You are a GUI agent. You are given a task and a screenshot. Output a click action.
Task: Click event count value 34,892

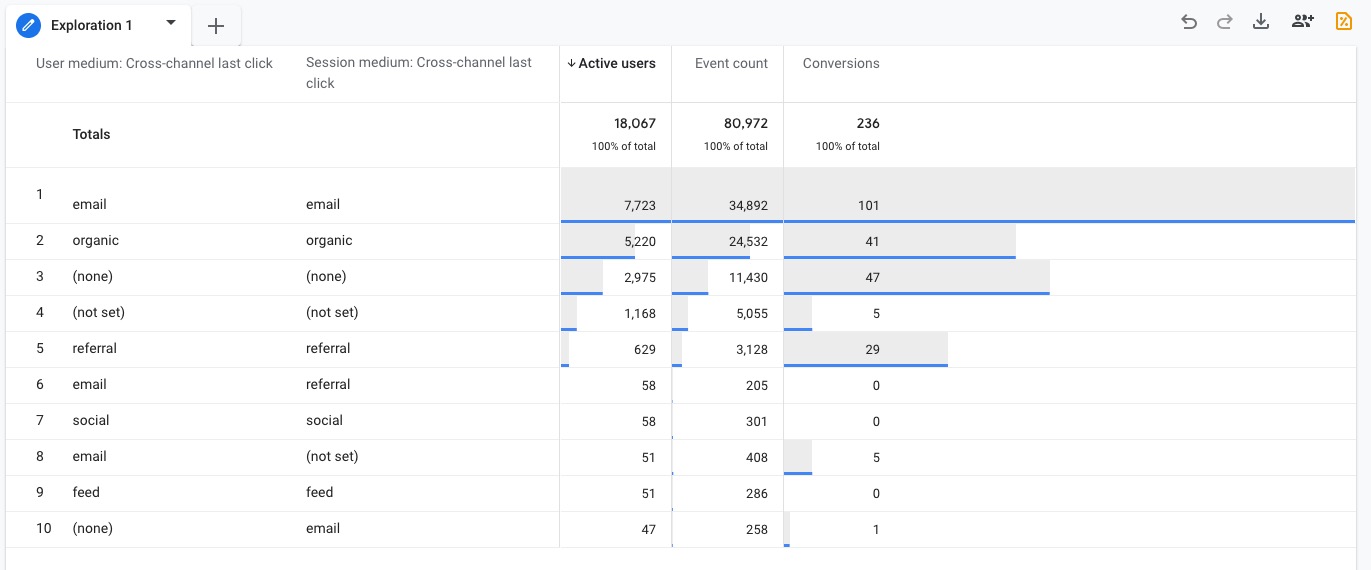748,205
